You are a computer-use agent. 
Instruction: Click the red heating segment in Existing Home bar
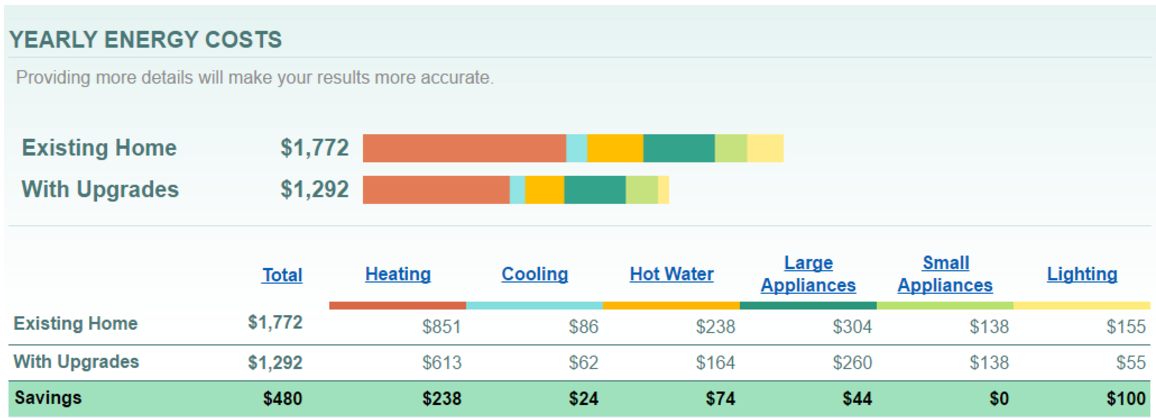point(464,148)
